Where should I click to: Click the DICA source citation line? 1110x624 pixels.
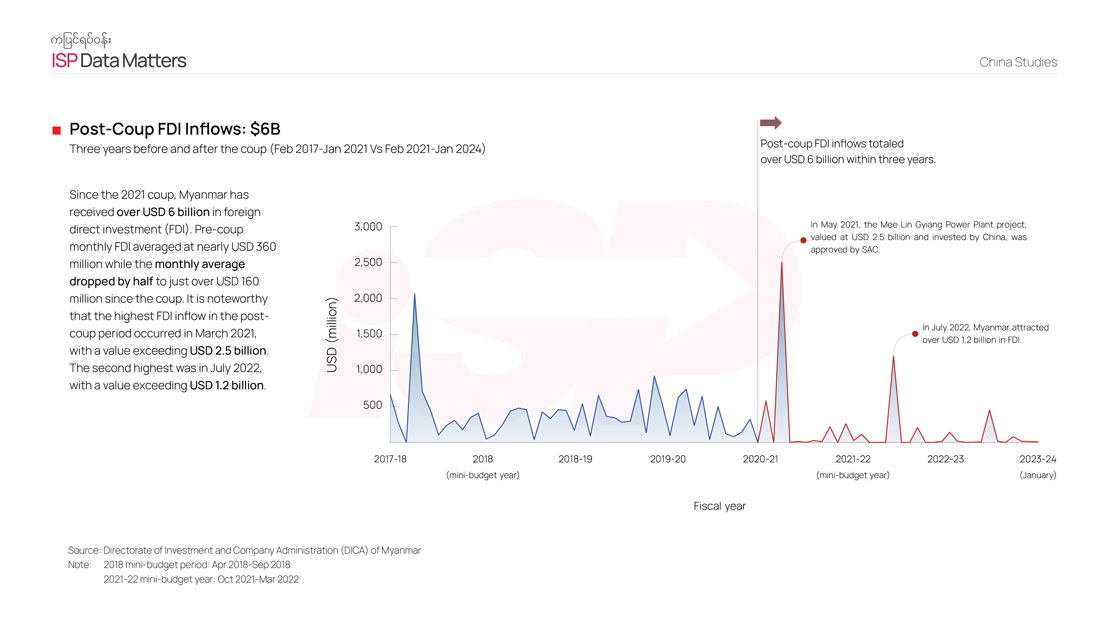pyautogui.click(x=244, y=550)
